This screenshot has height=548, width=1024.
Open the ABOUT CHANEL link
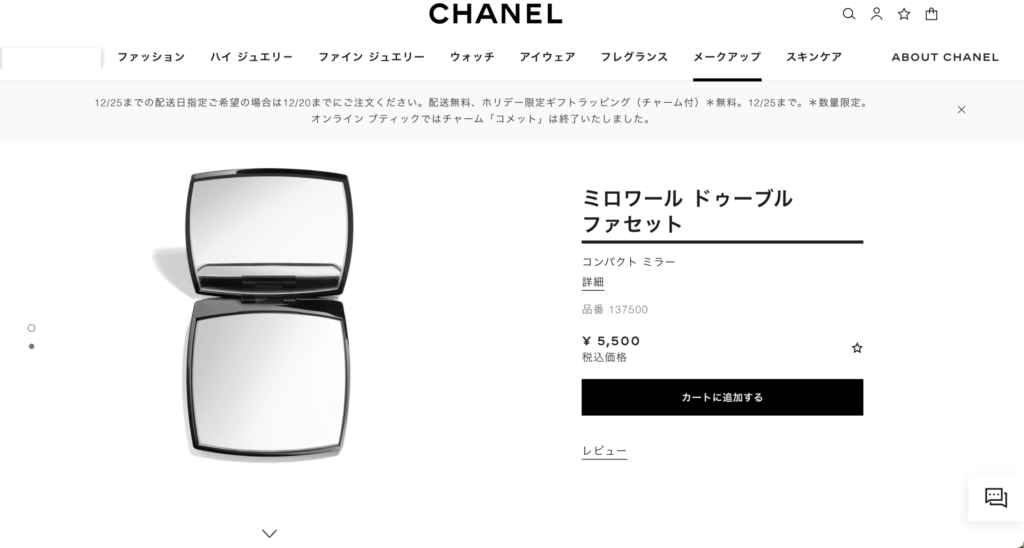(945, 57)
